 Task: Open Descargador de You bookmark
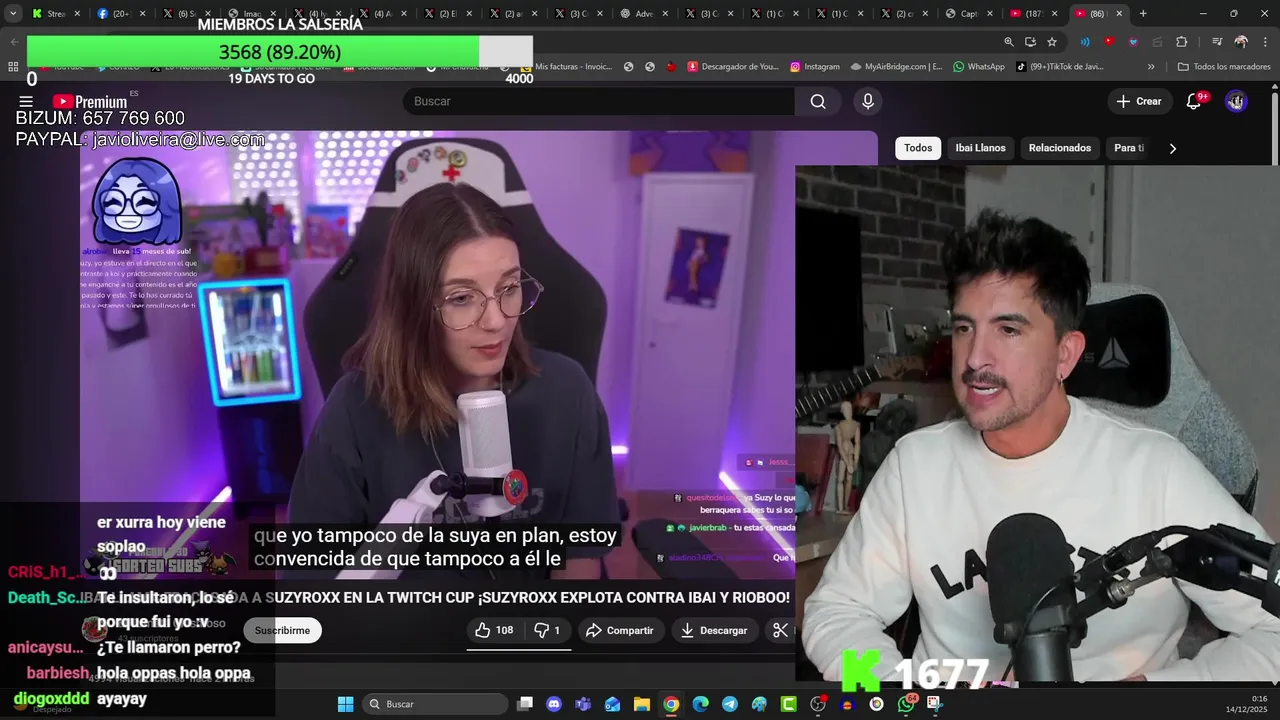(733, 67)
